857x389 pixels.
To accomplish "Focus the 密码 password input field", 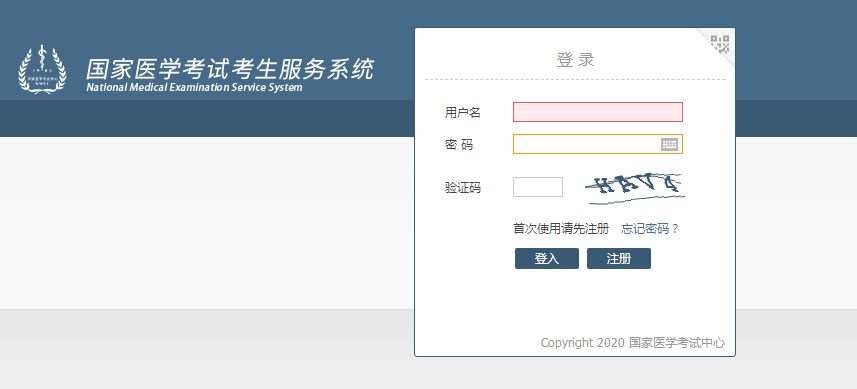I will point(598,144).
